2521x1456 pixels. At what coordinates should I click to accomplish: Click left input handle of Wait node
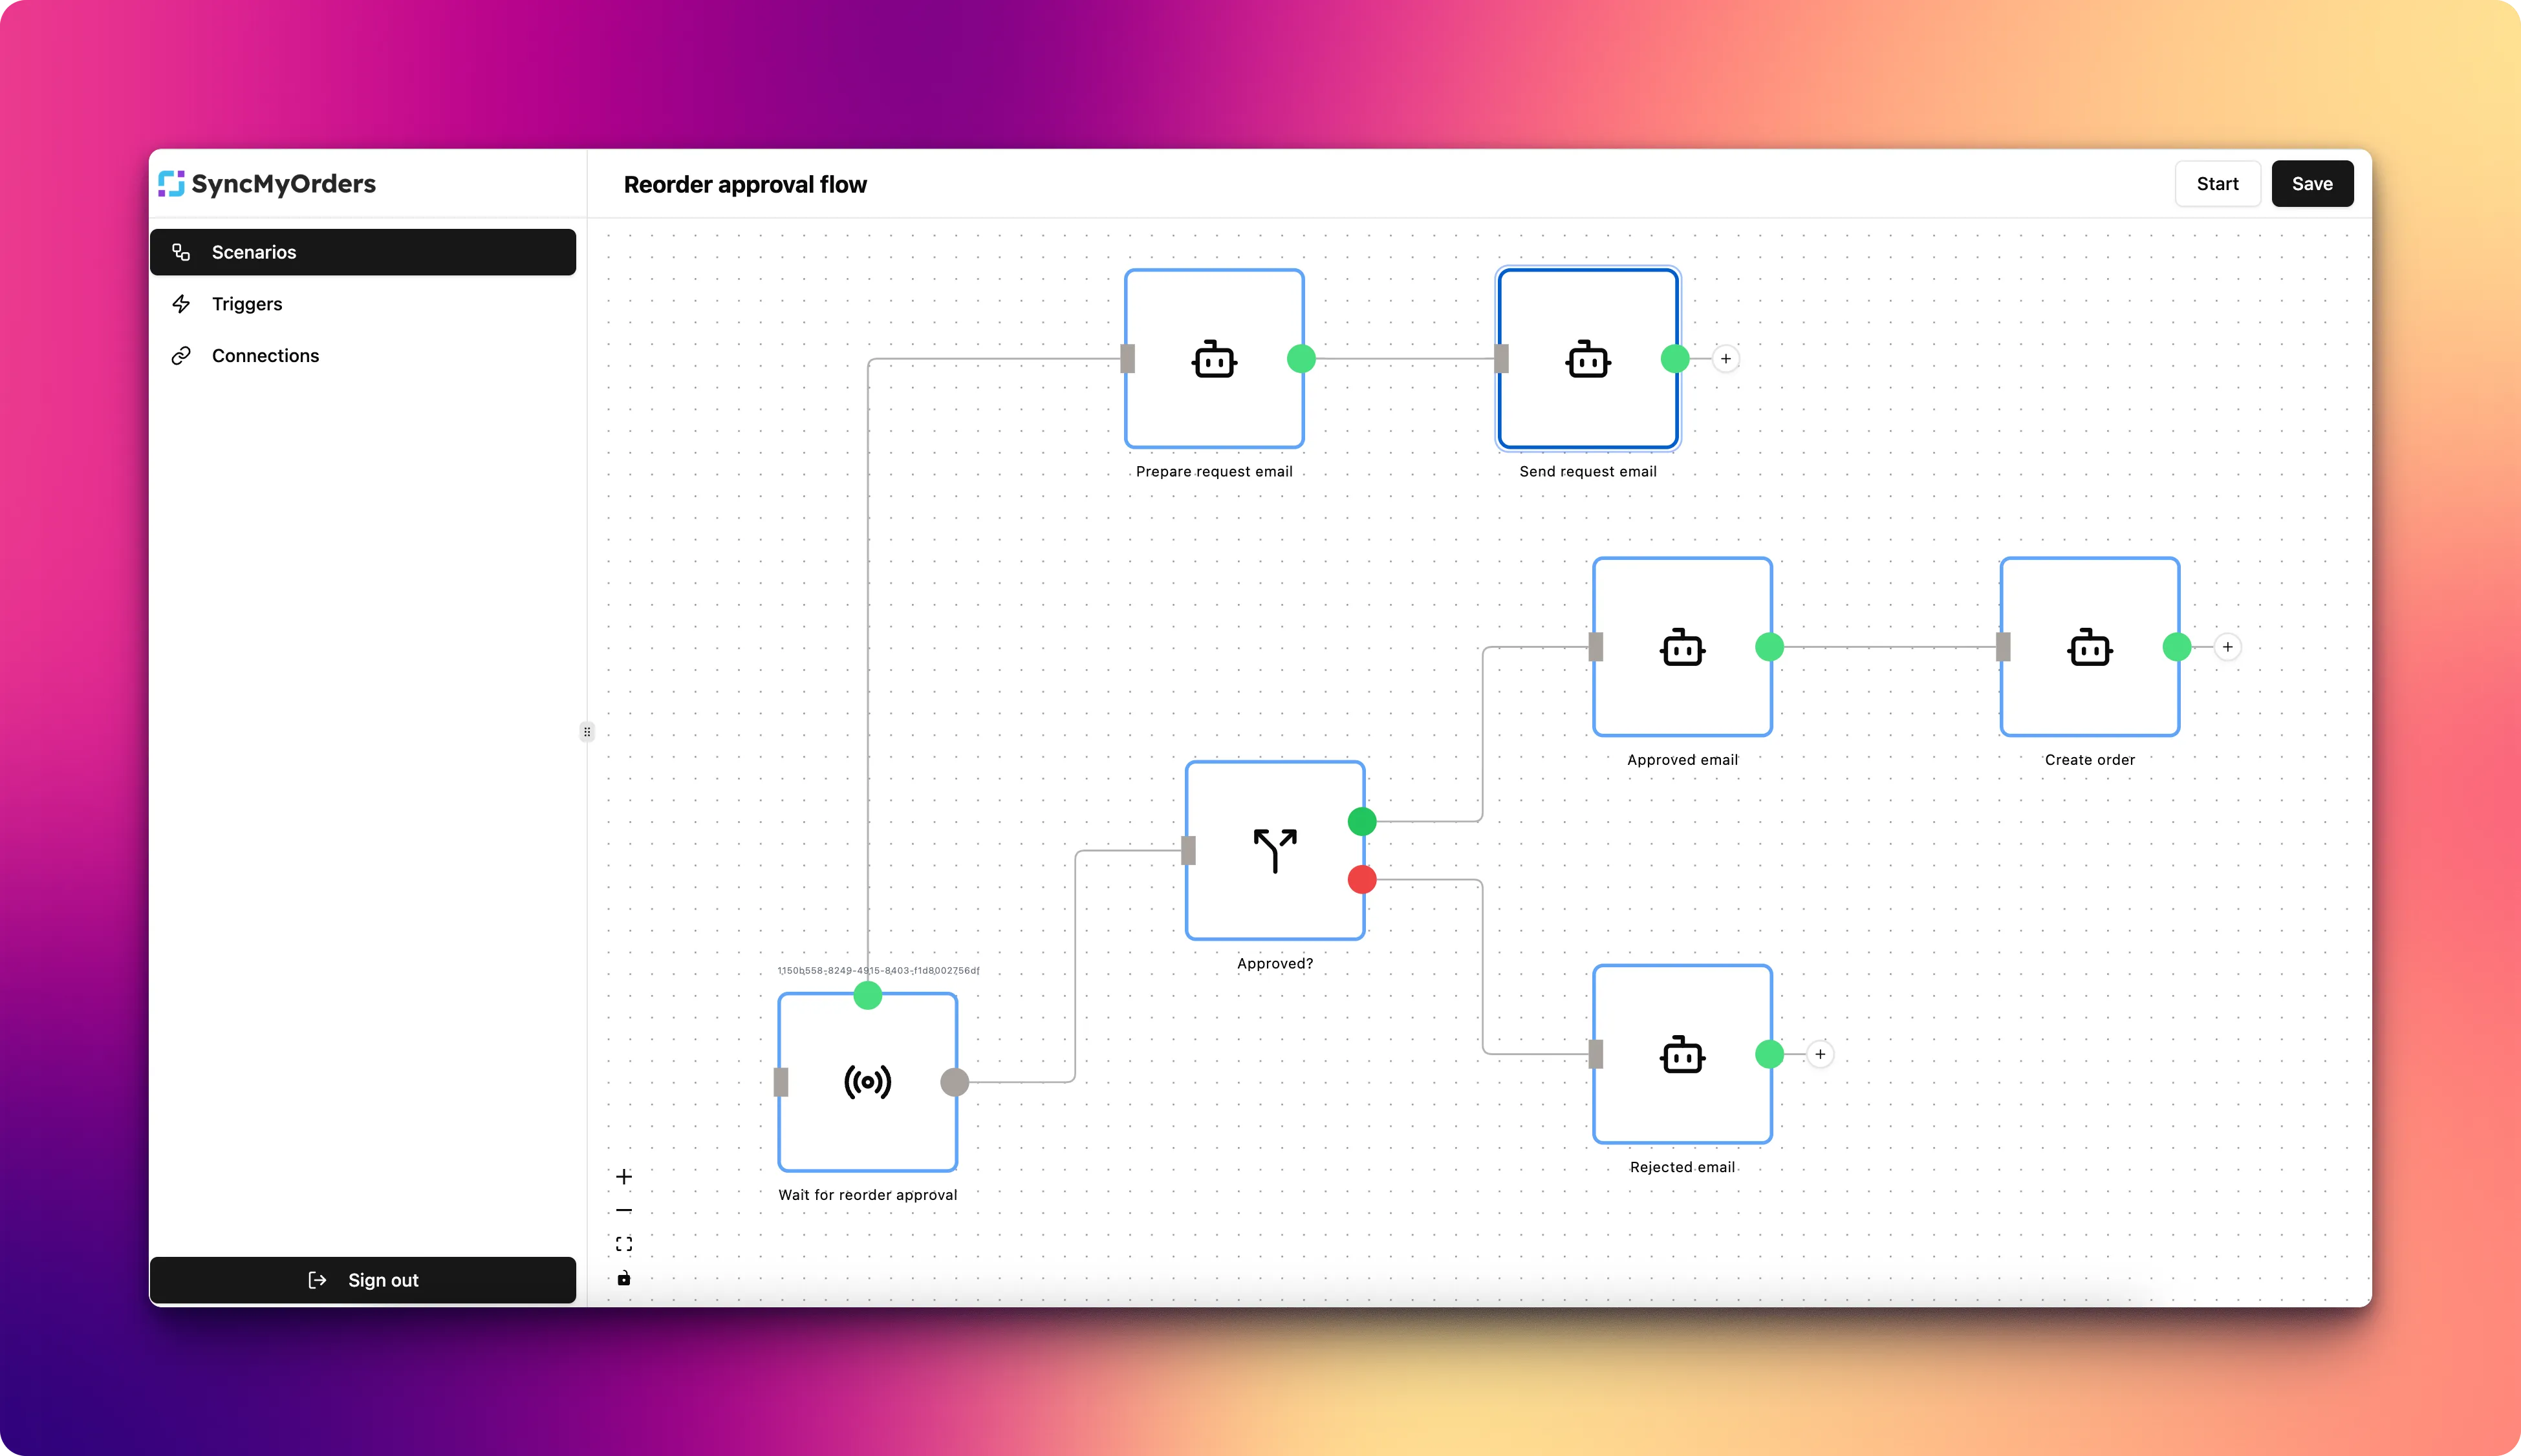pos(782,1082)
